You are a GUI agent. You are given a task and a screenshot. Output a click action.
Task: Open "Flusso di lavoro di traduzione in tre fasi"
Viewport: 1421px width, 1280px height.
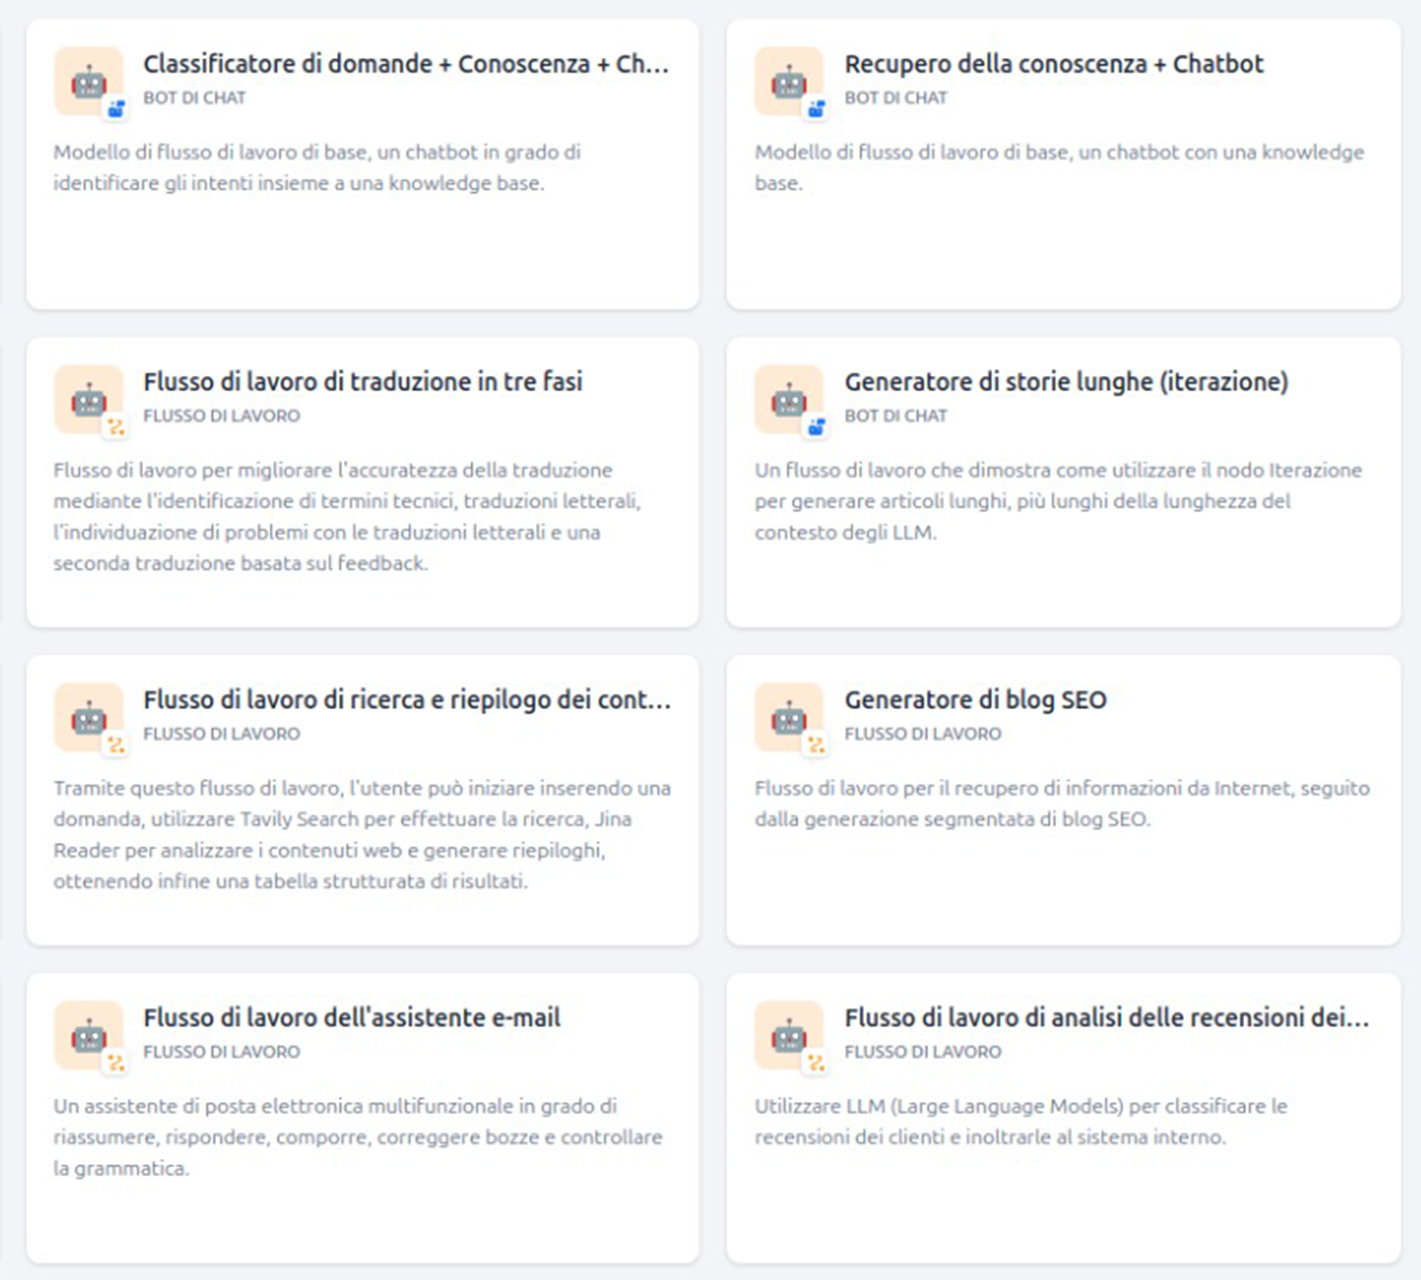(x=362, y=382)
